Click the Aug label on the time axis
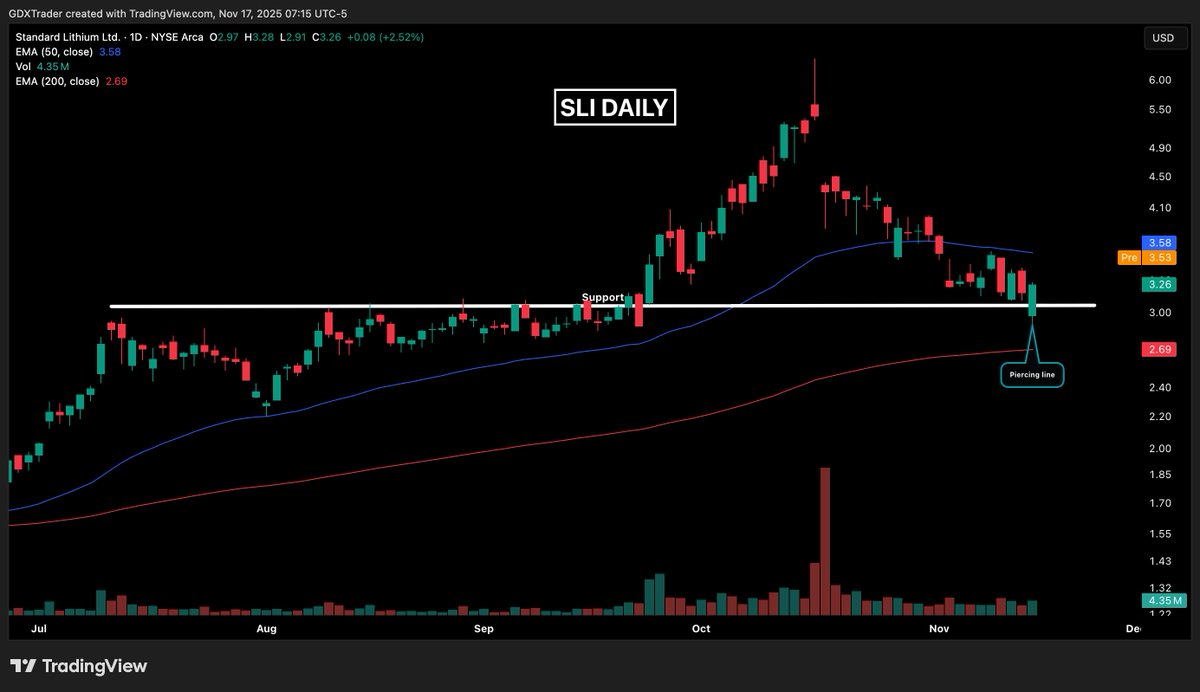1200x692 pixels. coord(266,629)
